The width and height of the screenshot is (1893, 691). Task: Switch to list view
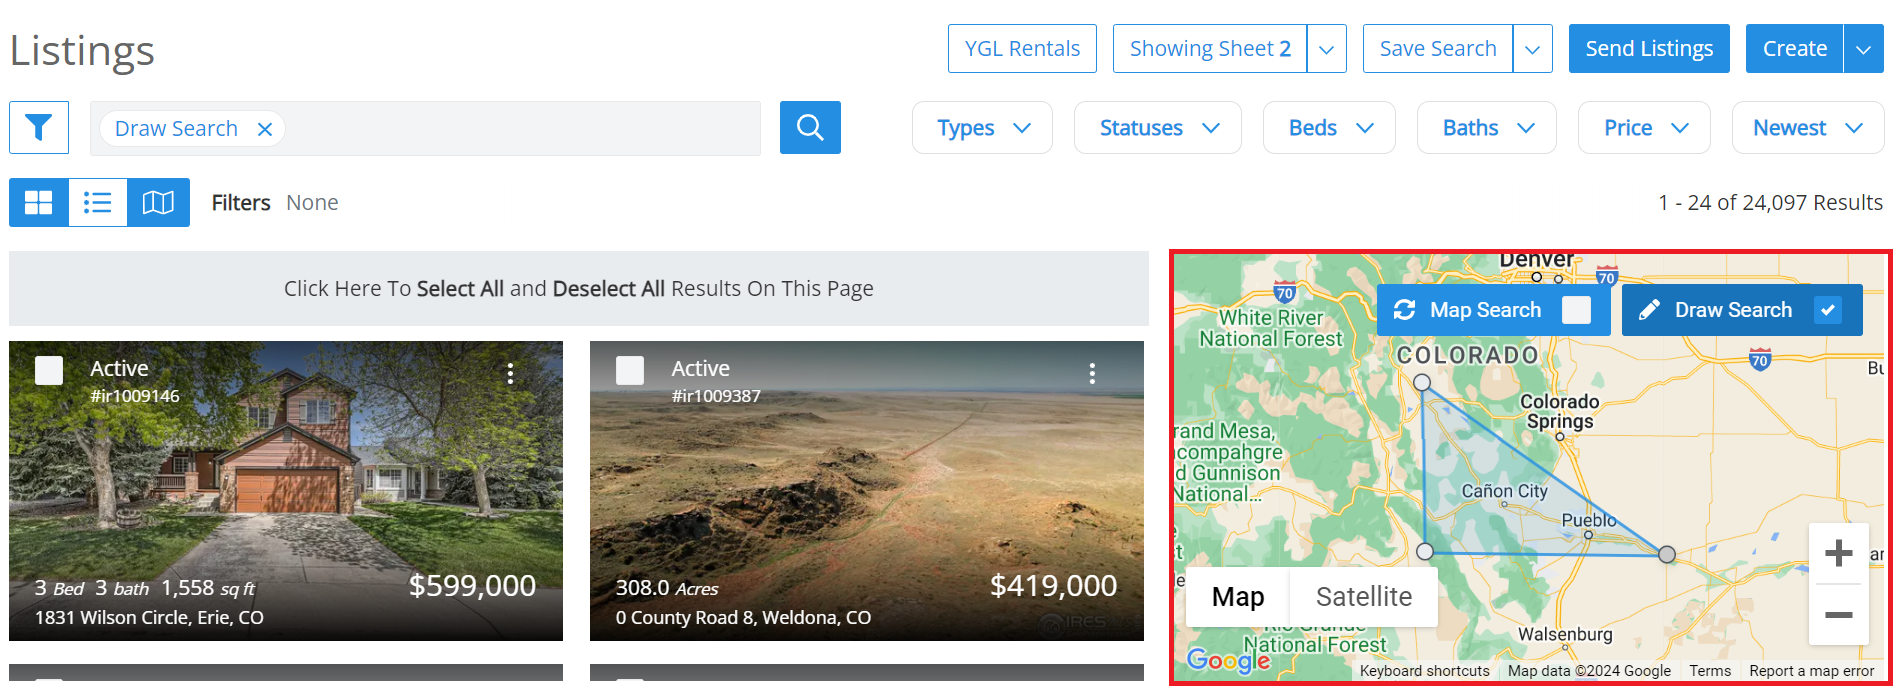pyautogui.click(x=98, y=203)
